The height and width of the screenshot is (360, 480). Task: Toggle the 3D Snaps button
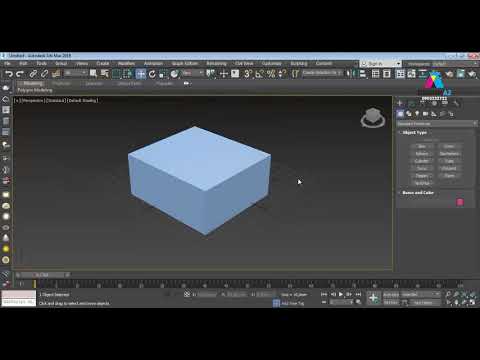click(x=247, y=74)
